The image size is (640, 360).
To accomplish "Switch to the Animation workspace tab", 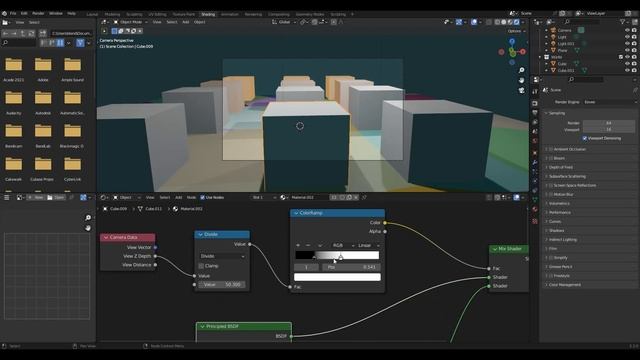I will click(x=230, y=14).
